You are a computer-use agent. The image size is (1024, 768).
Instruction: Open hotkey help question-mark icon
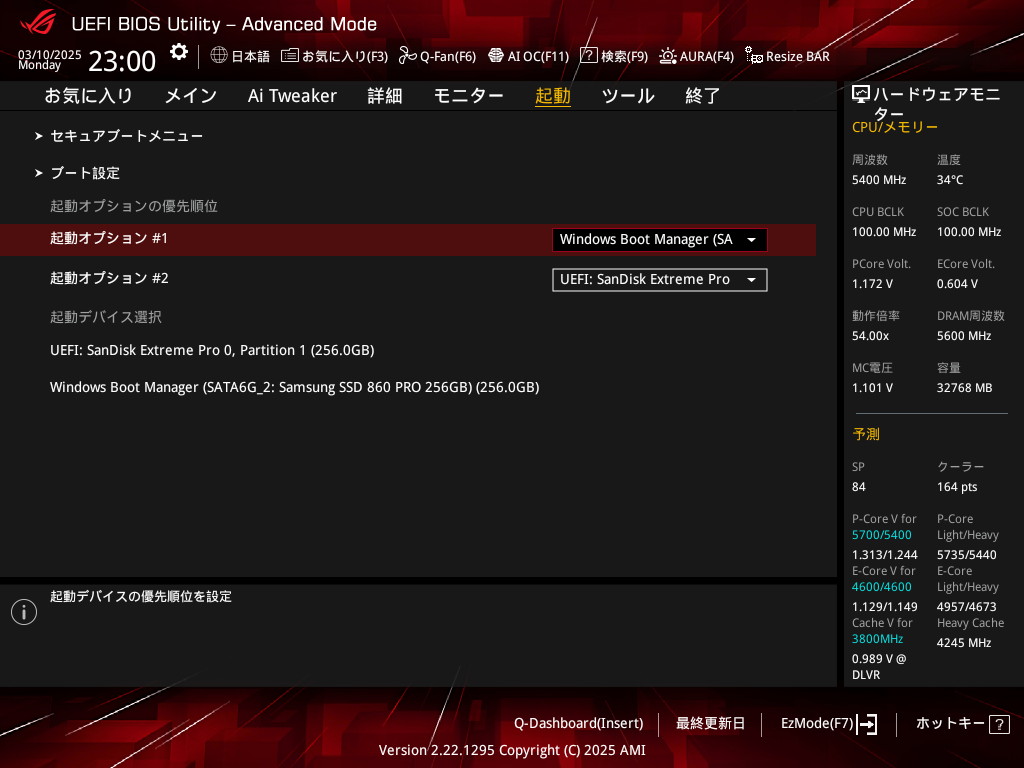(999, 724)
